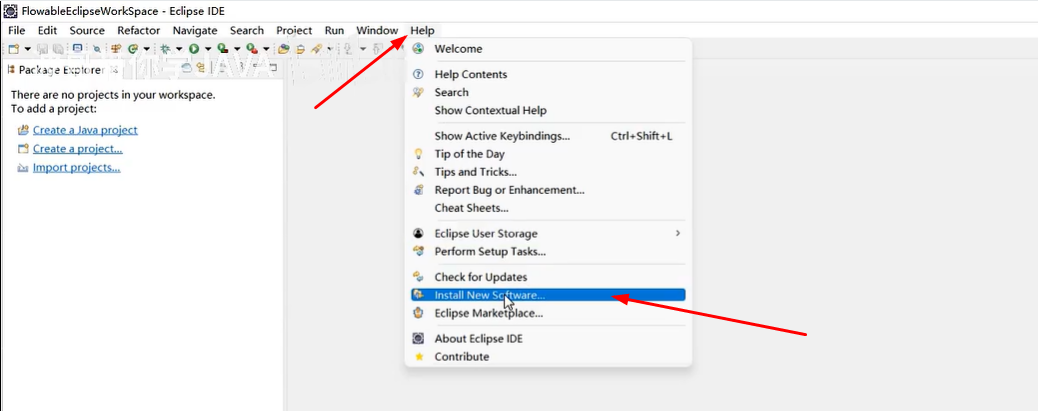The image size is (1038, 411).
Task: Click the Debug bug toolbar icon
Action: tap(165, 48)
